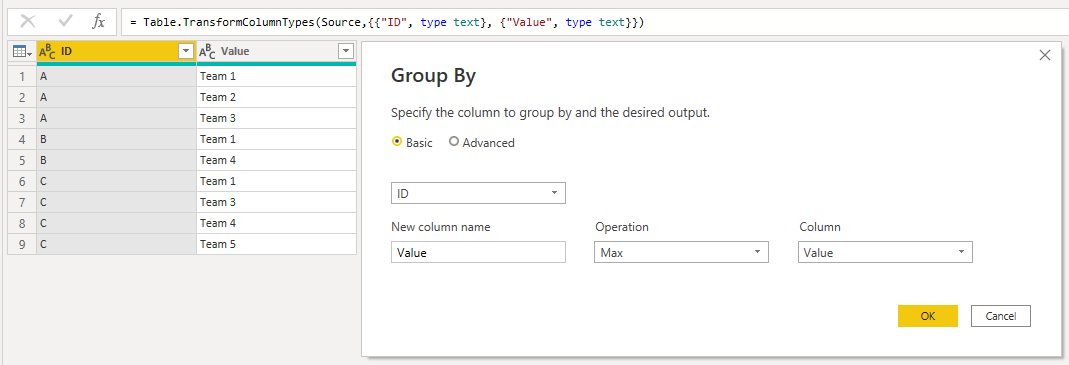Click the fx function icon
Viewport: 1069px width, 365px height.
point(99,22)
